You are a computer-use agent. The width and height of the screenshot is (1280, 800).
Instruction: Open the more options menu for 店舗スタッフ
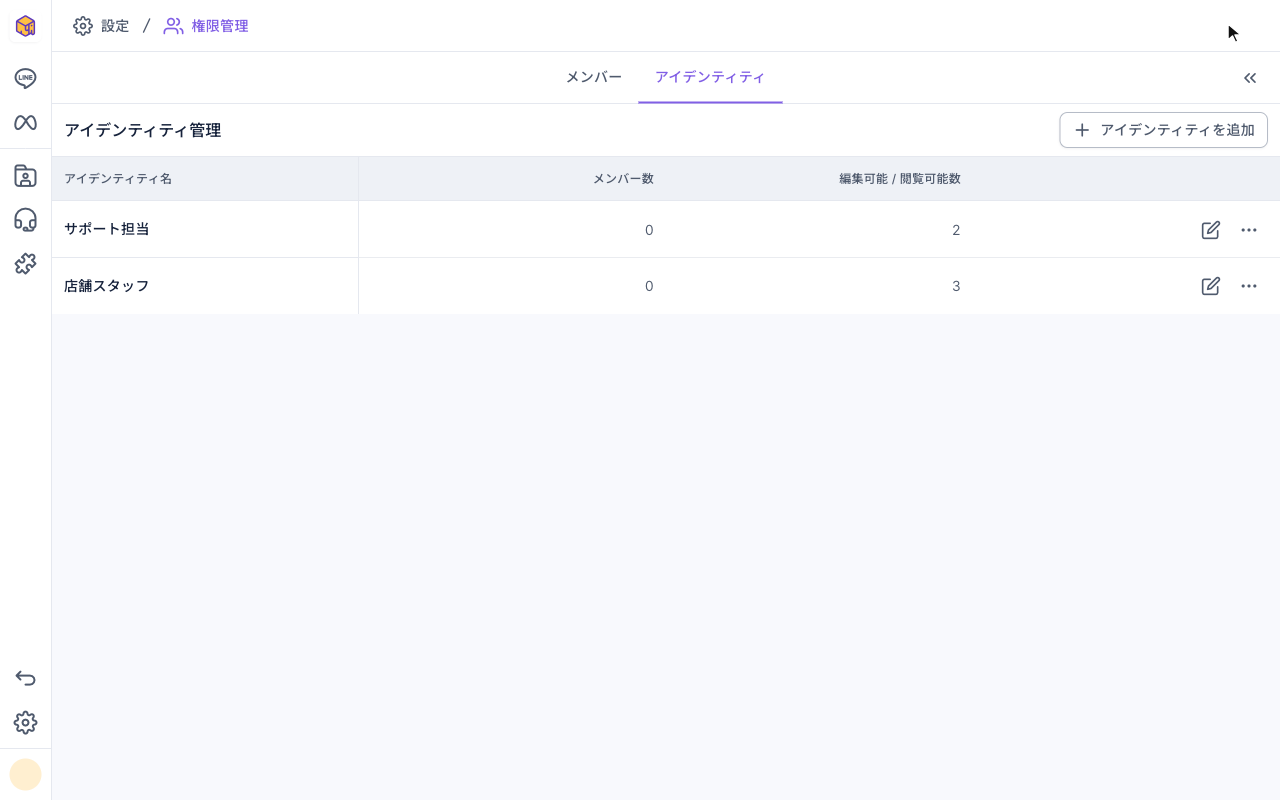coord(1249,286)
